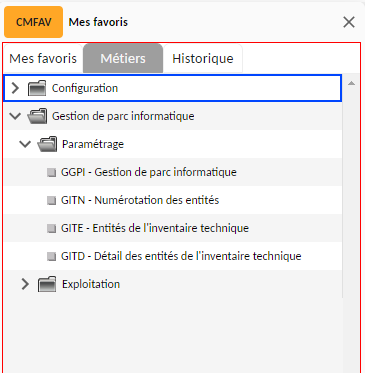Click the square icon beside GITN entry

pos(51,200)
